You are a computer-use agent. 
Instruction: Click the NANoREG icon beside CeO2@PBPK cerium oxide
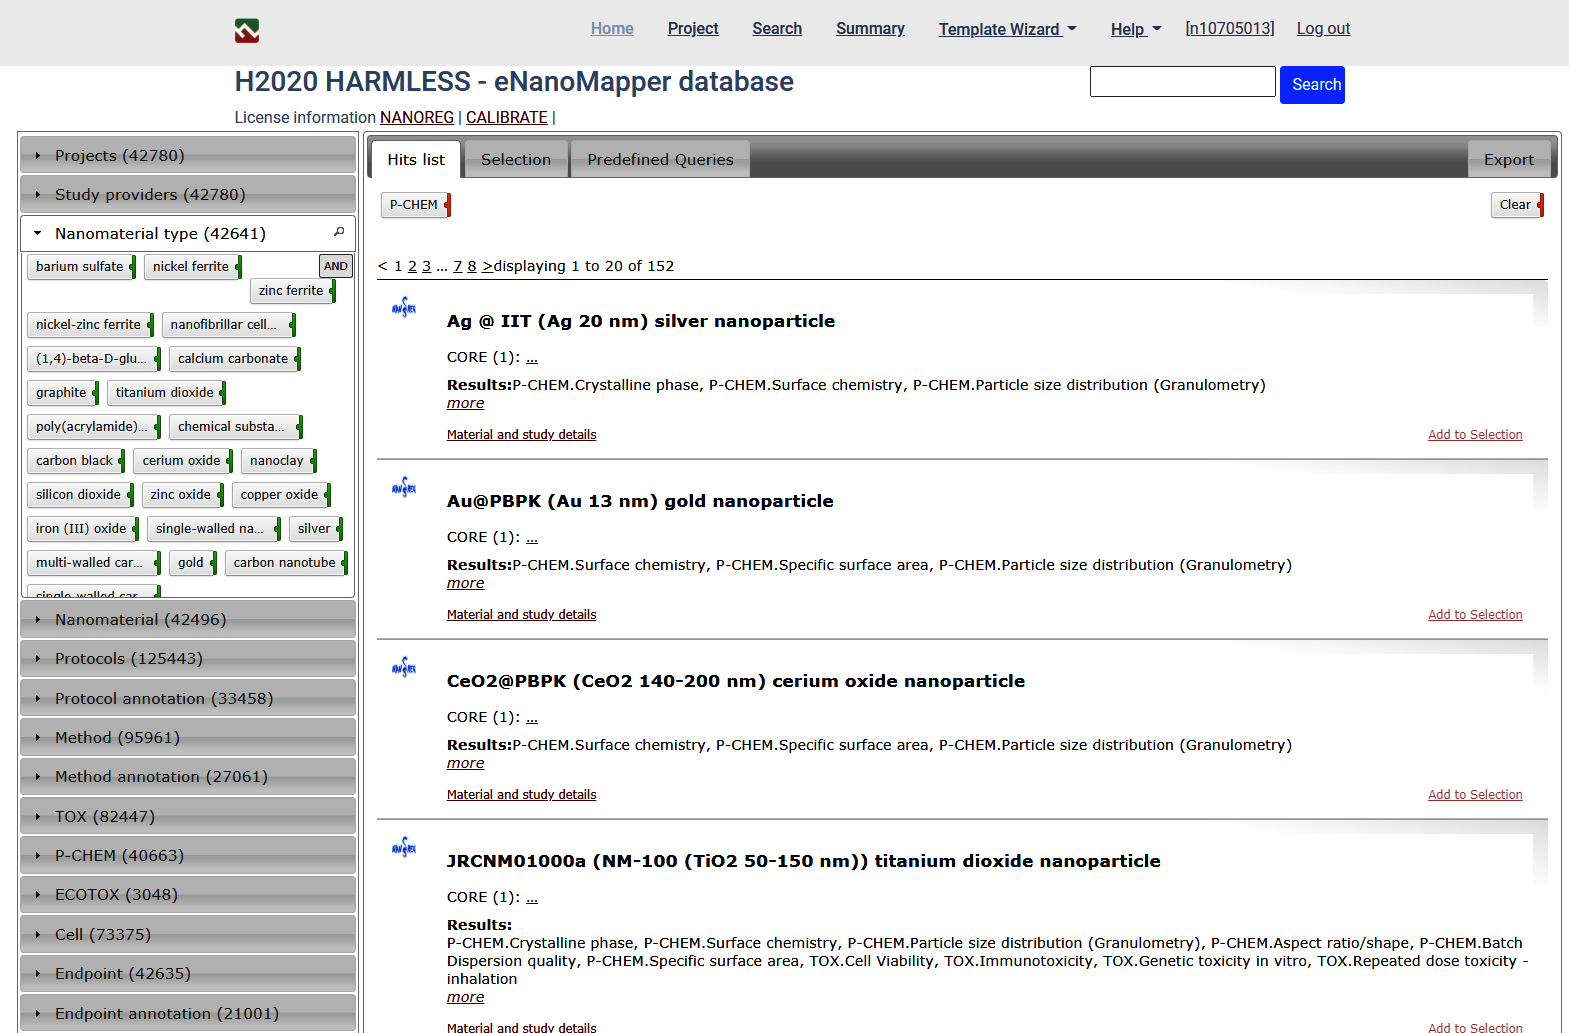pyautogui.click(x=404, y=668)
